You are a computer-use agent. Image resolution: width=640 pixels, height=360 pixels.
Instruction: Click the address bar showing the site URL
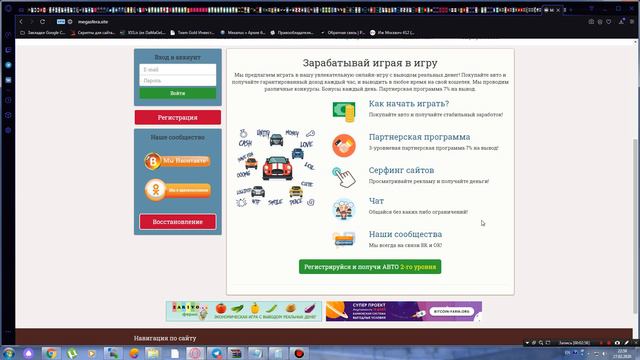click(93, 22)
